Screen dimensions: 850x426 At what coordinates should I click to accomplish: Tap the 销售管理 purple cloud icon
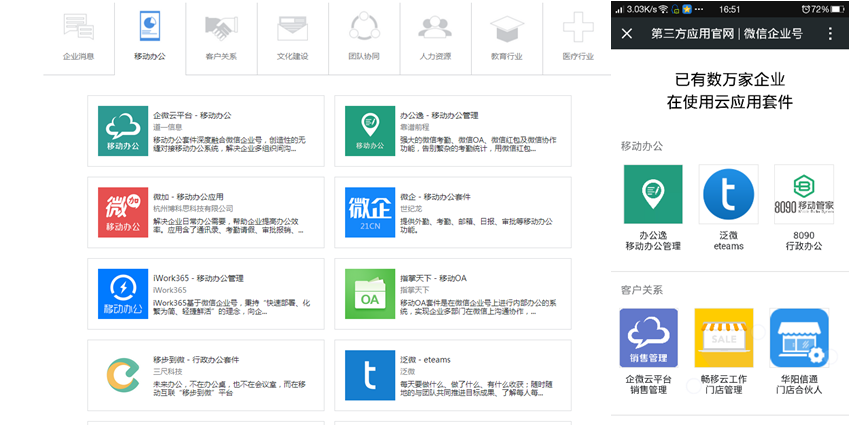[648, 338]
